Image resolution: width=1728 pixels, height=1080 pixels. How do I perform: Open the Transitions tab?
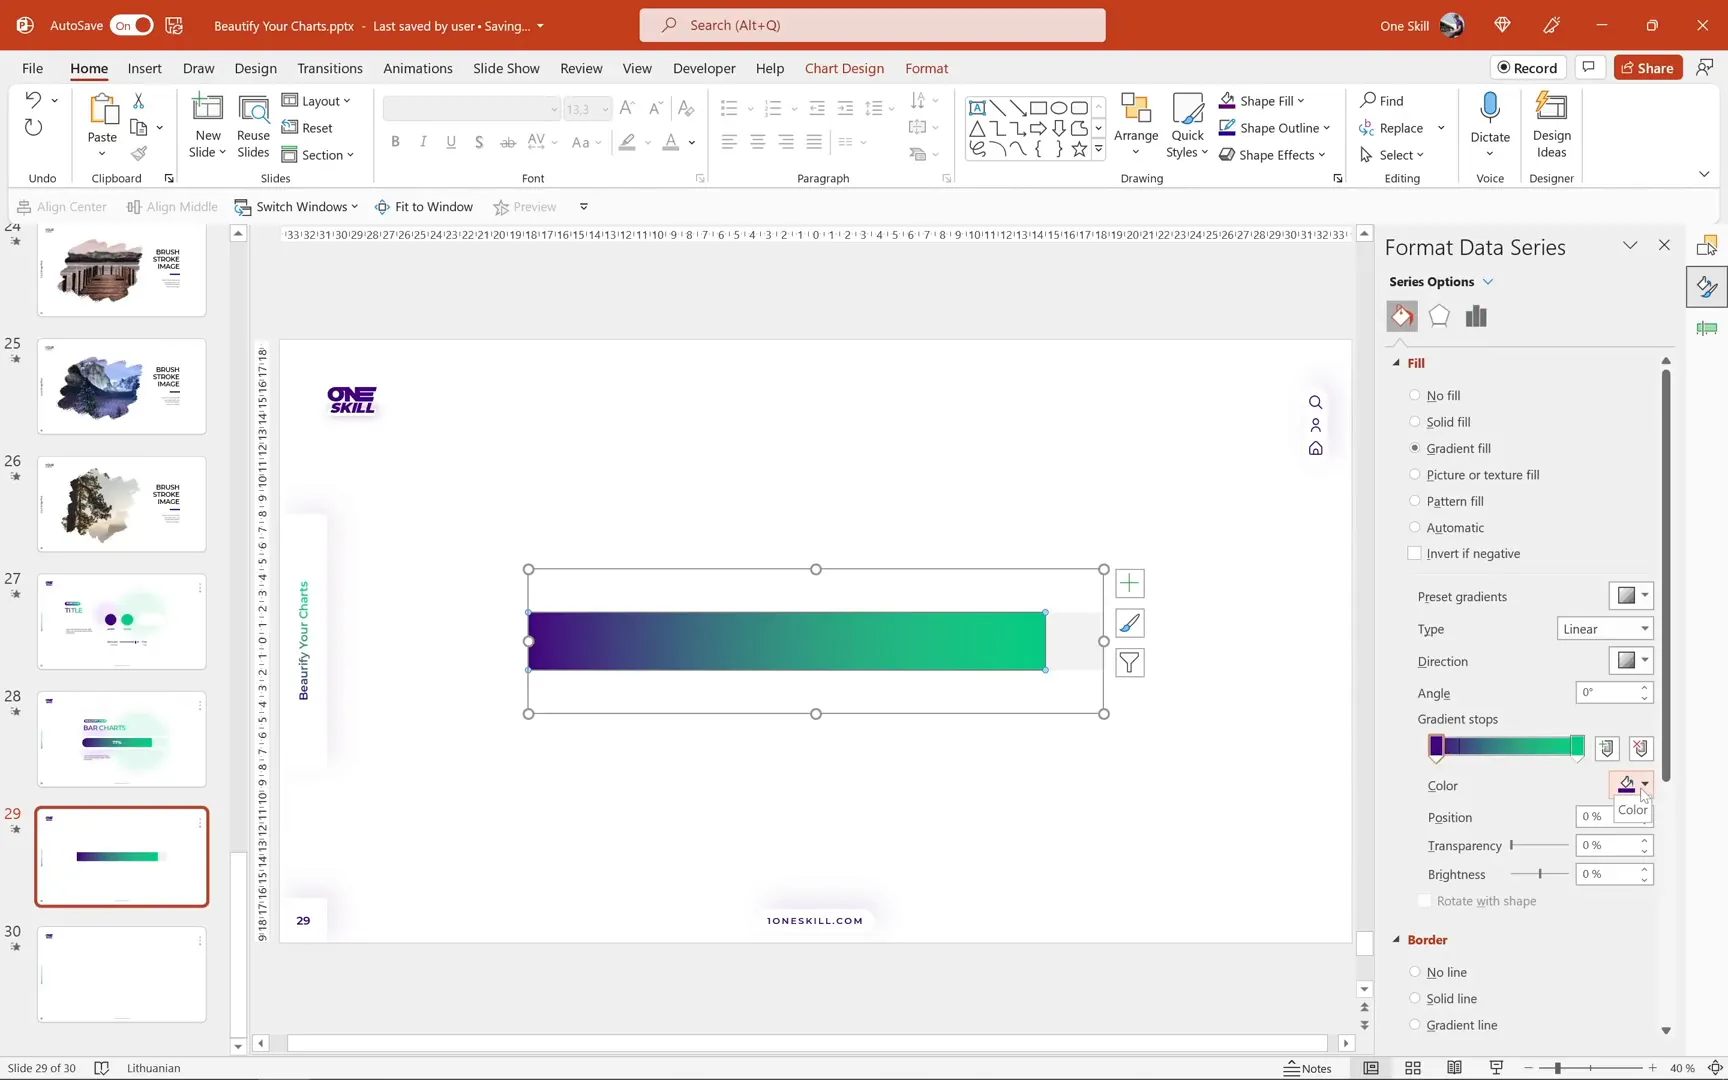pos(330,68)
